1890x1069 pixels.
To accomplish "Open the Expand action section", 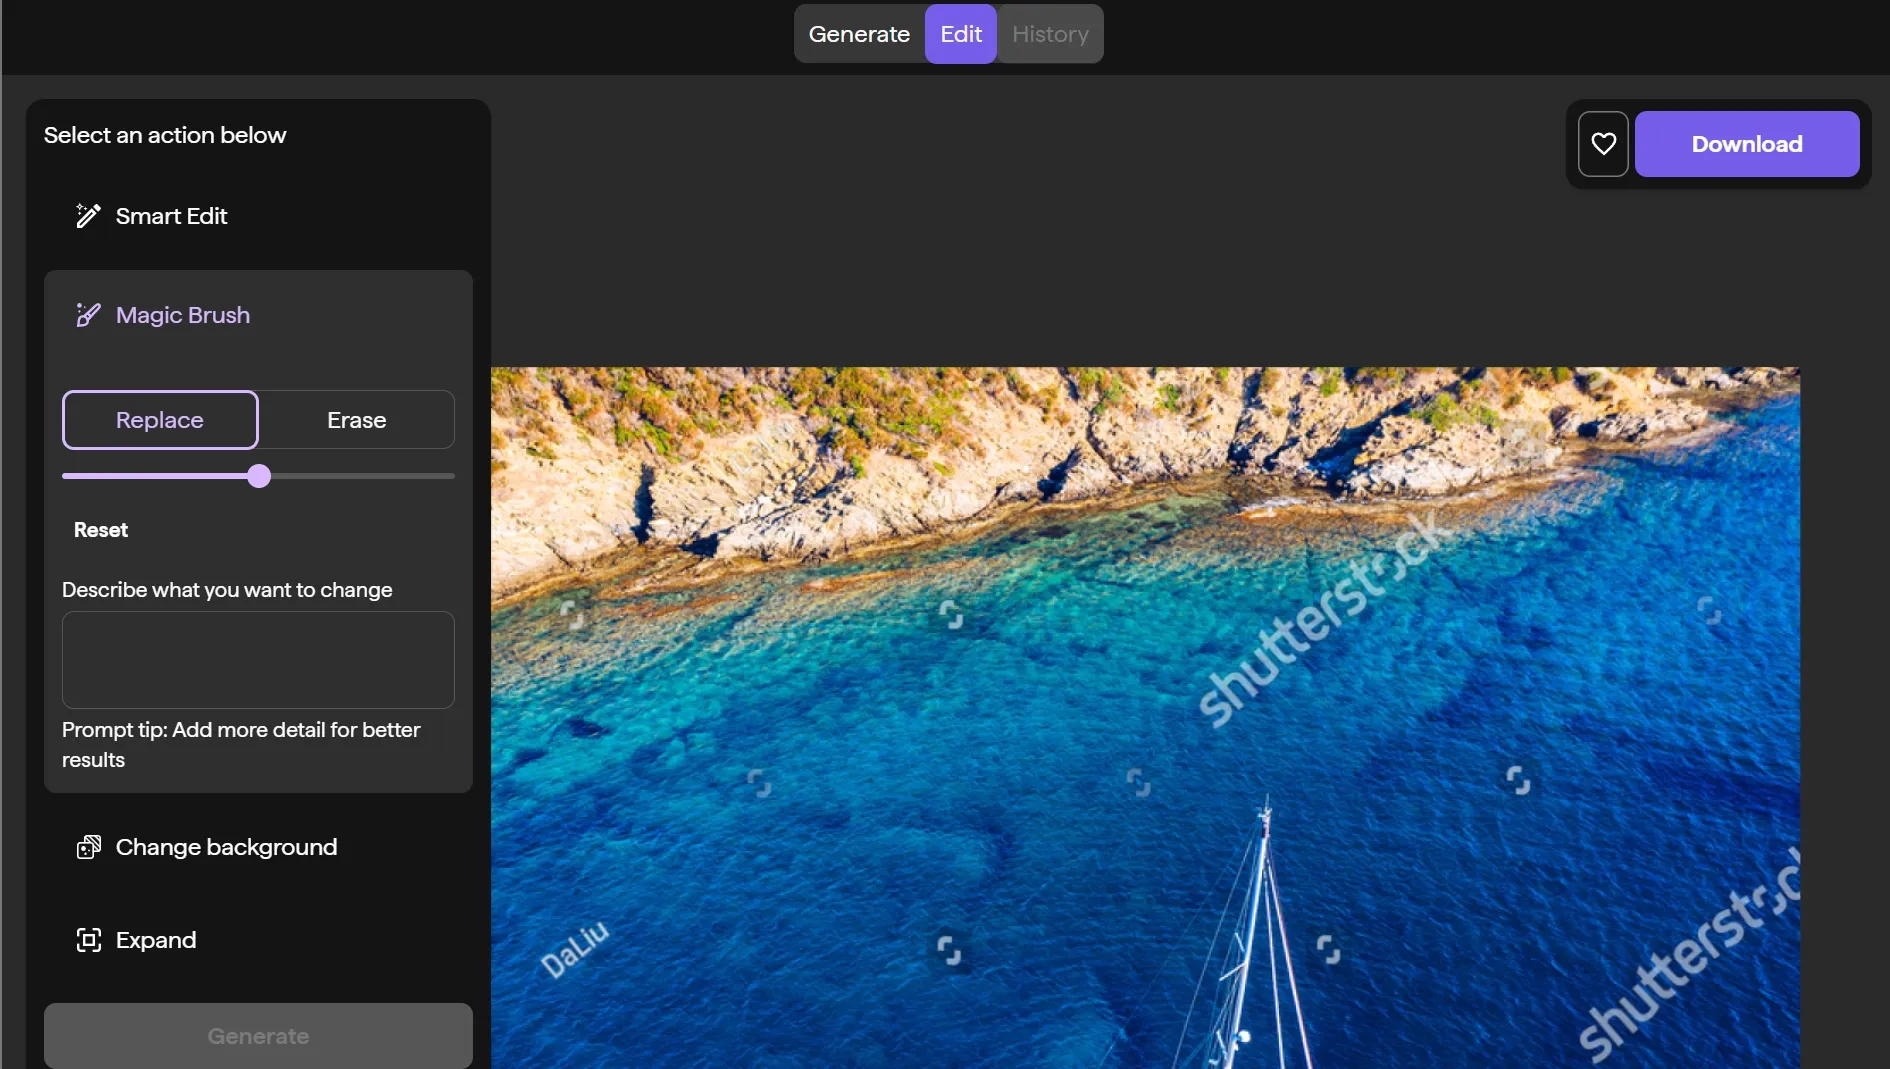I will click(x=258, y=940).
